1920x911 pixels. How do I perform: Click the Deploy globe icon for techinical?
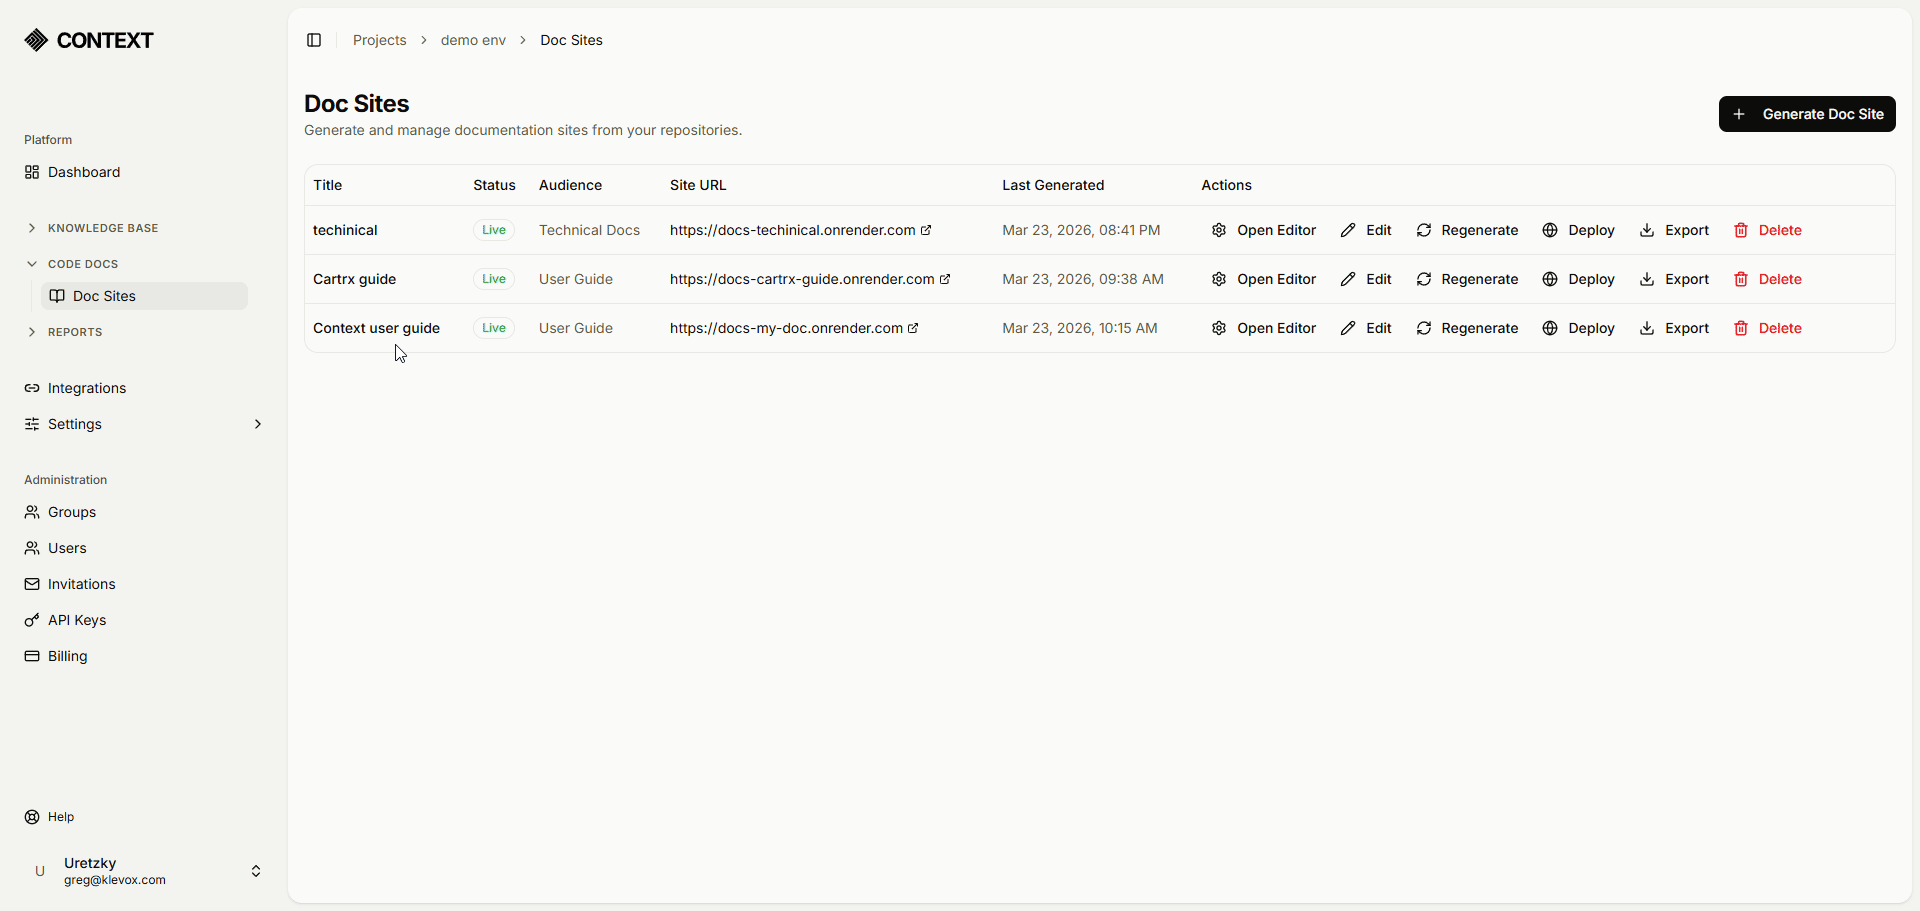pyautogui.click(x=1550, y=230)
